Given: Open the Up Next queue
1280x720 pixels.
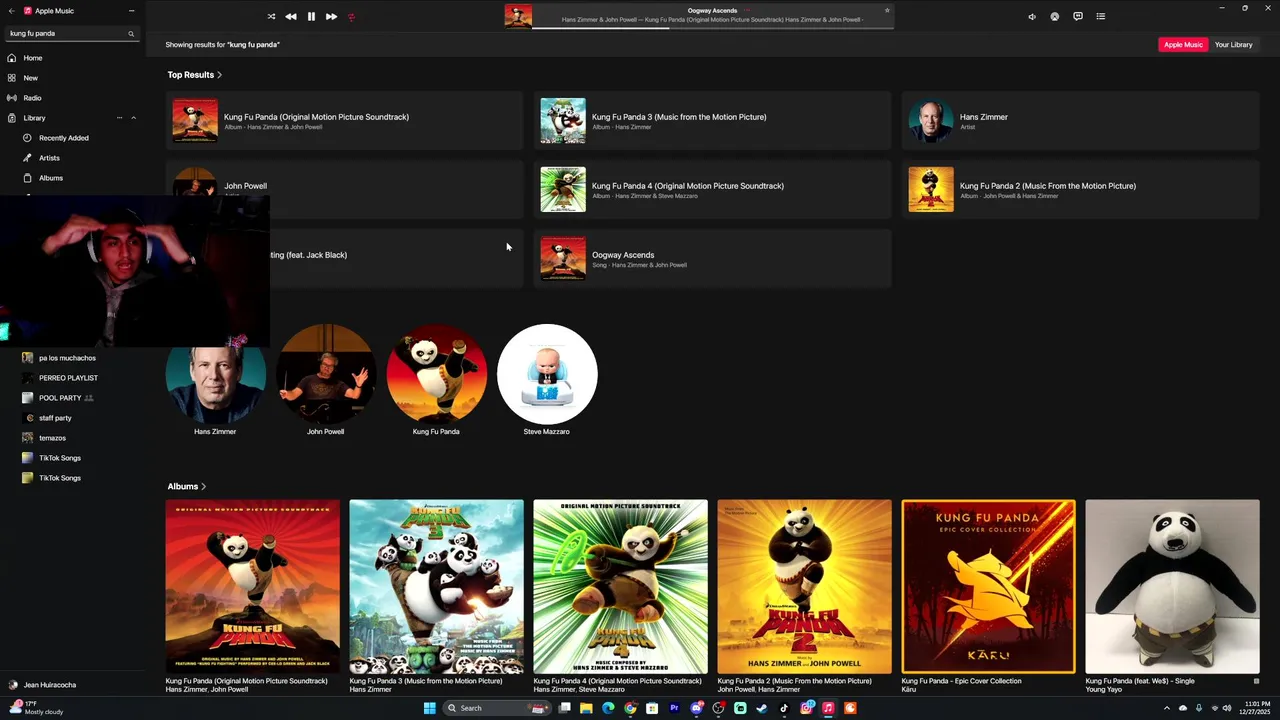Looking at the screenshot, I should 1100,16.
